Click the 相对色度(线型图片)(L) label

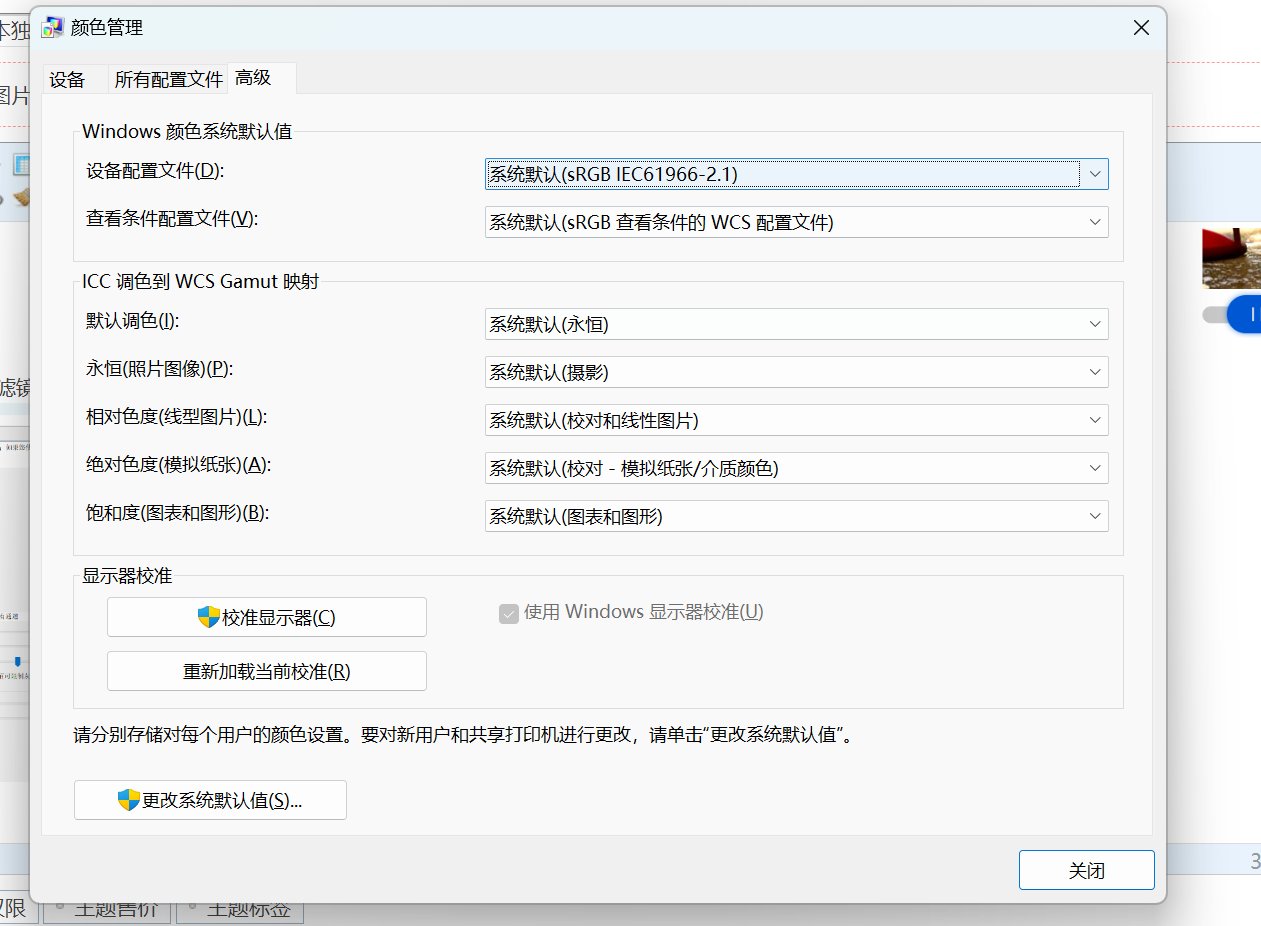(x=176, y=417)
